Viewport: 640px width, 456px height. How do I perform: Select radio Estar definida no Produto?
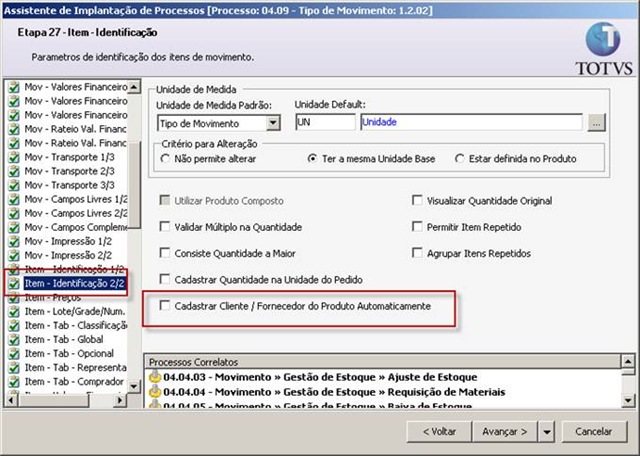point(460,158)
